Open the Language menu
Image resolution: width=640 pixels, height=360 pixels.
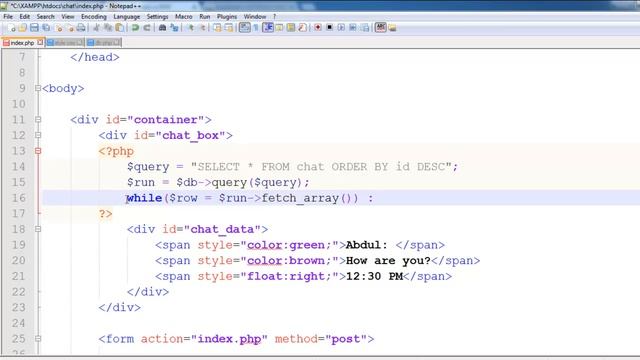pyautogui.click(x=127, y=16)
